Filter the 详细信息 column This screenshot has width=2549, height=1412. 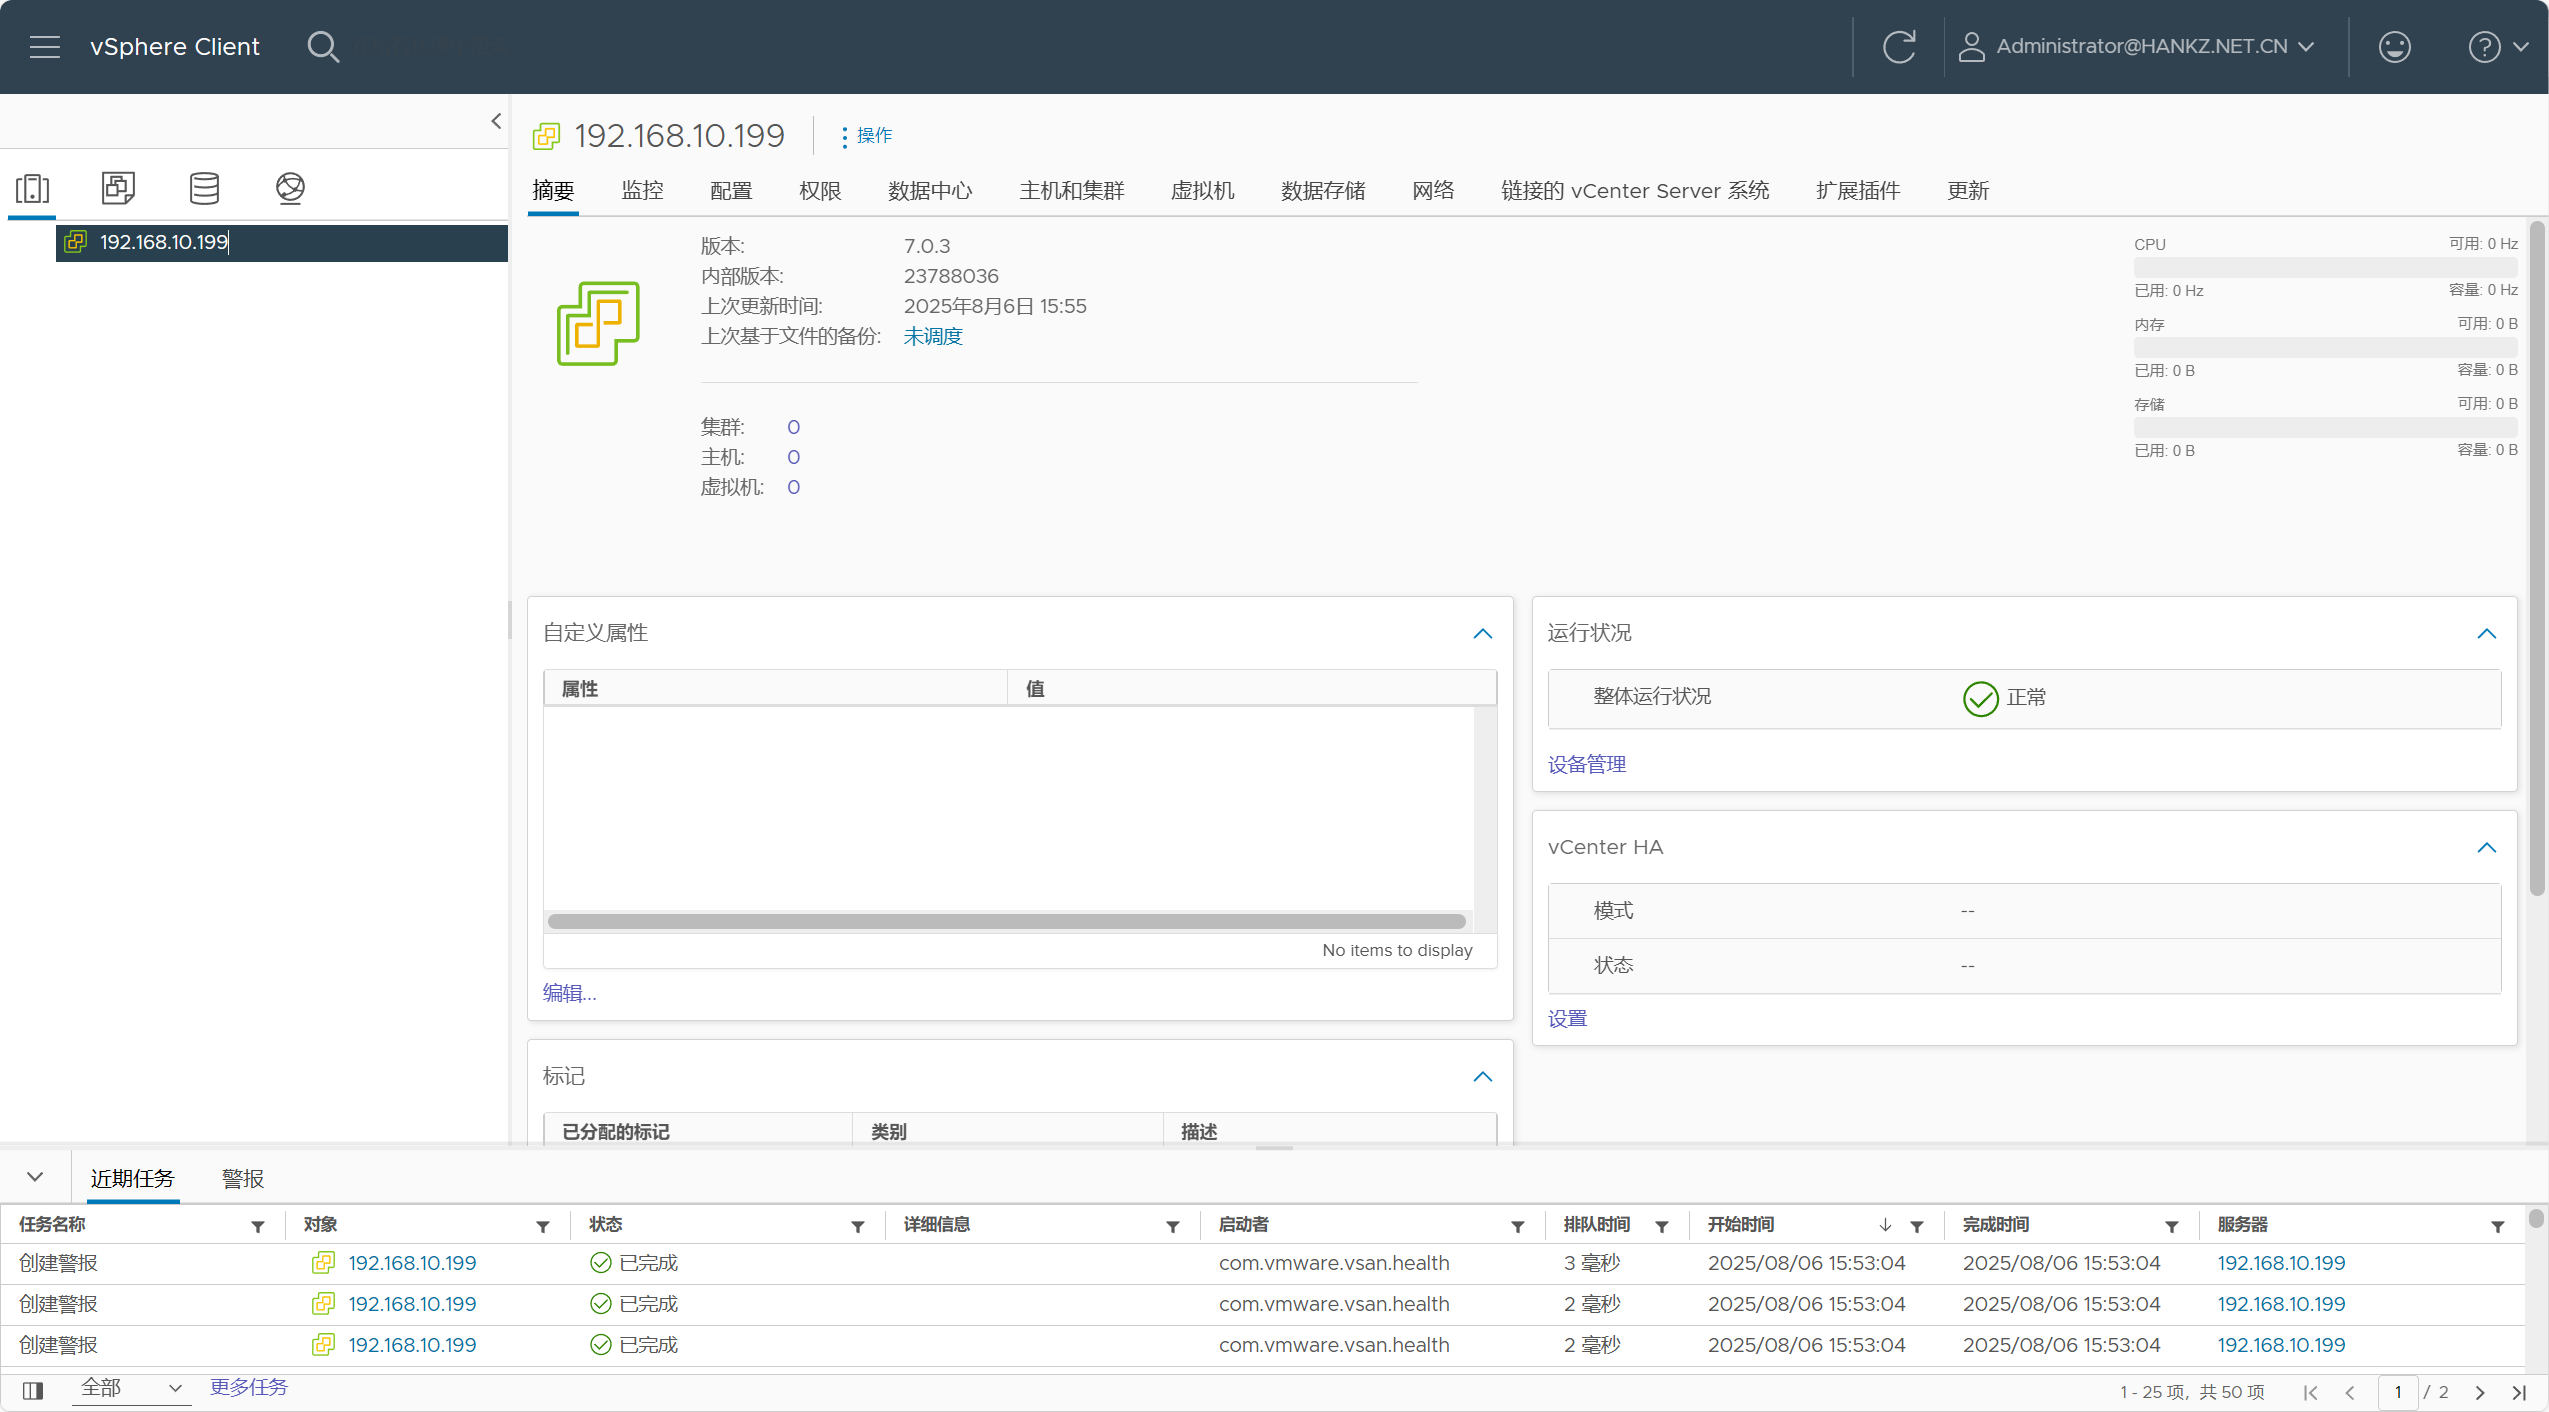1173,1226
